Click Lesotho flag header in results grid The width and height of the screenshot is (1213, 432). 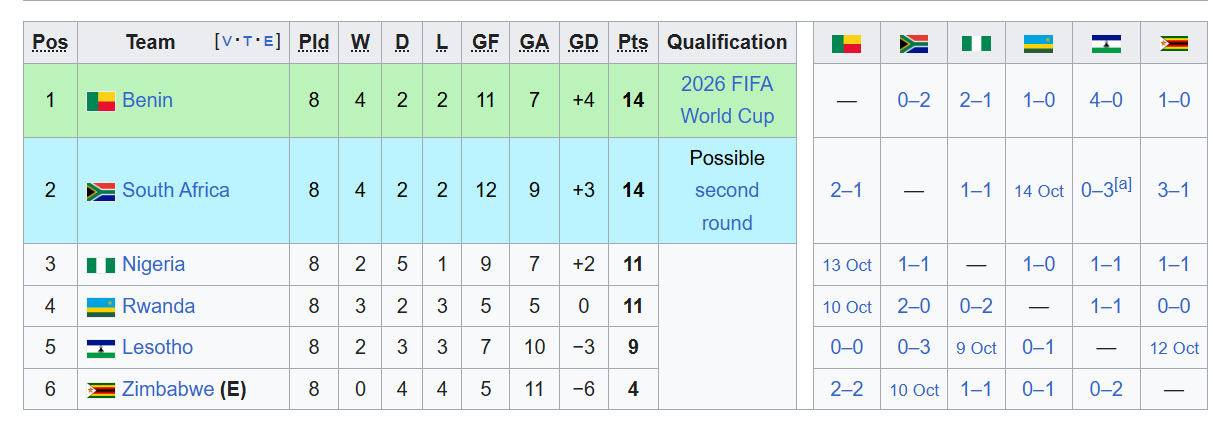(x=1106, y=44)
